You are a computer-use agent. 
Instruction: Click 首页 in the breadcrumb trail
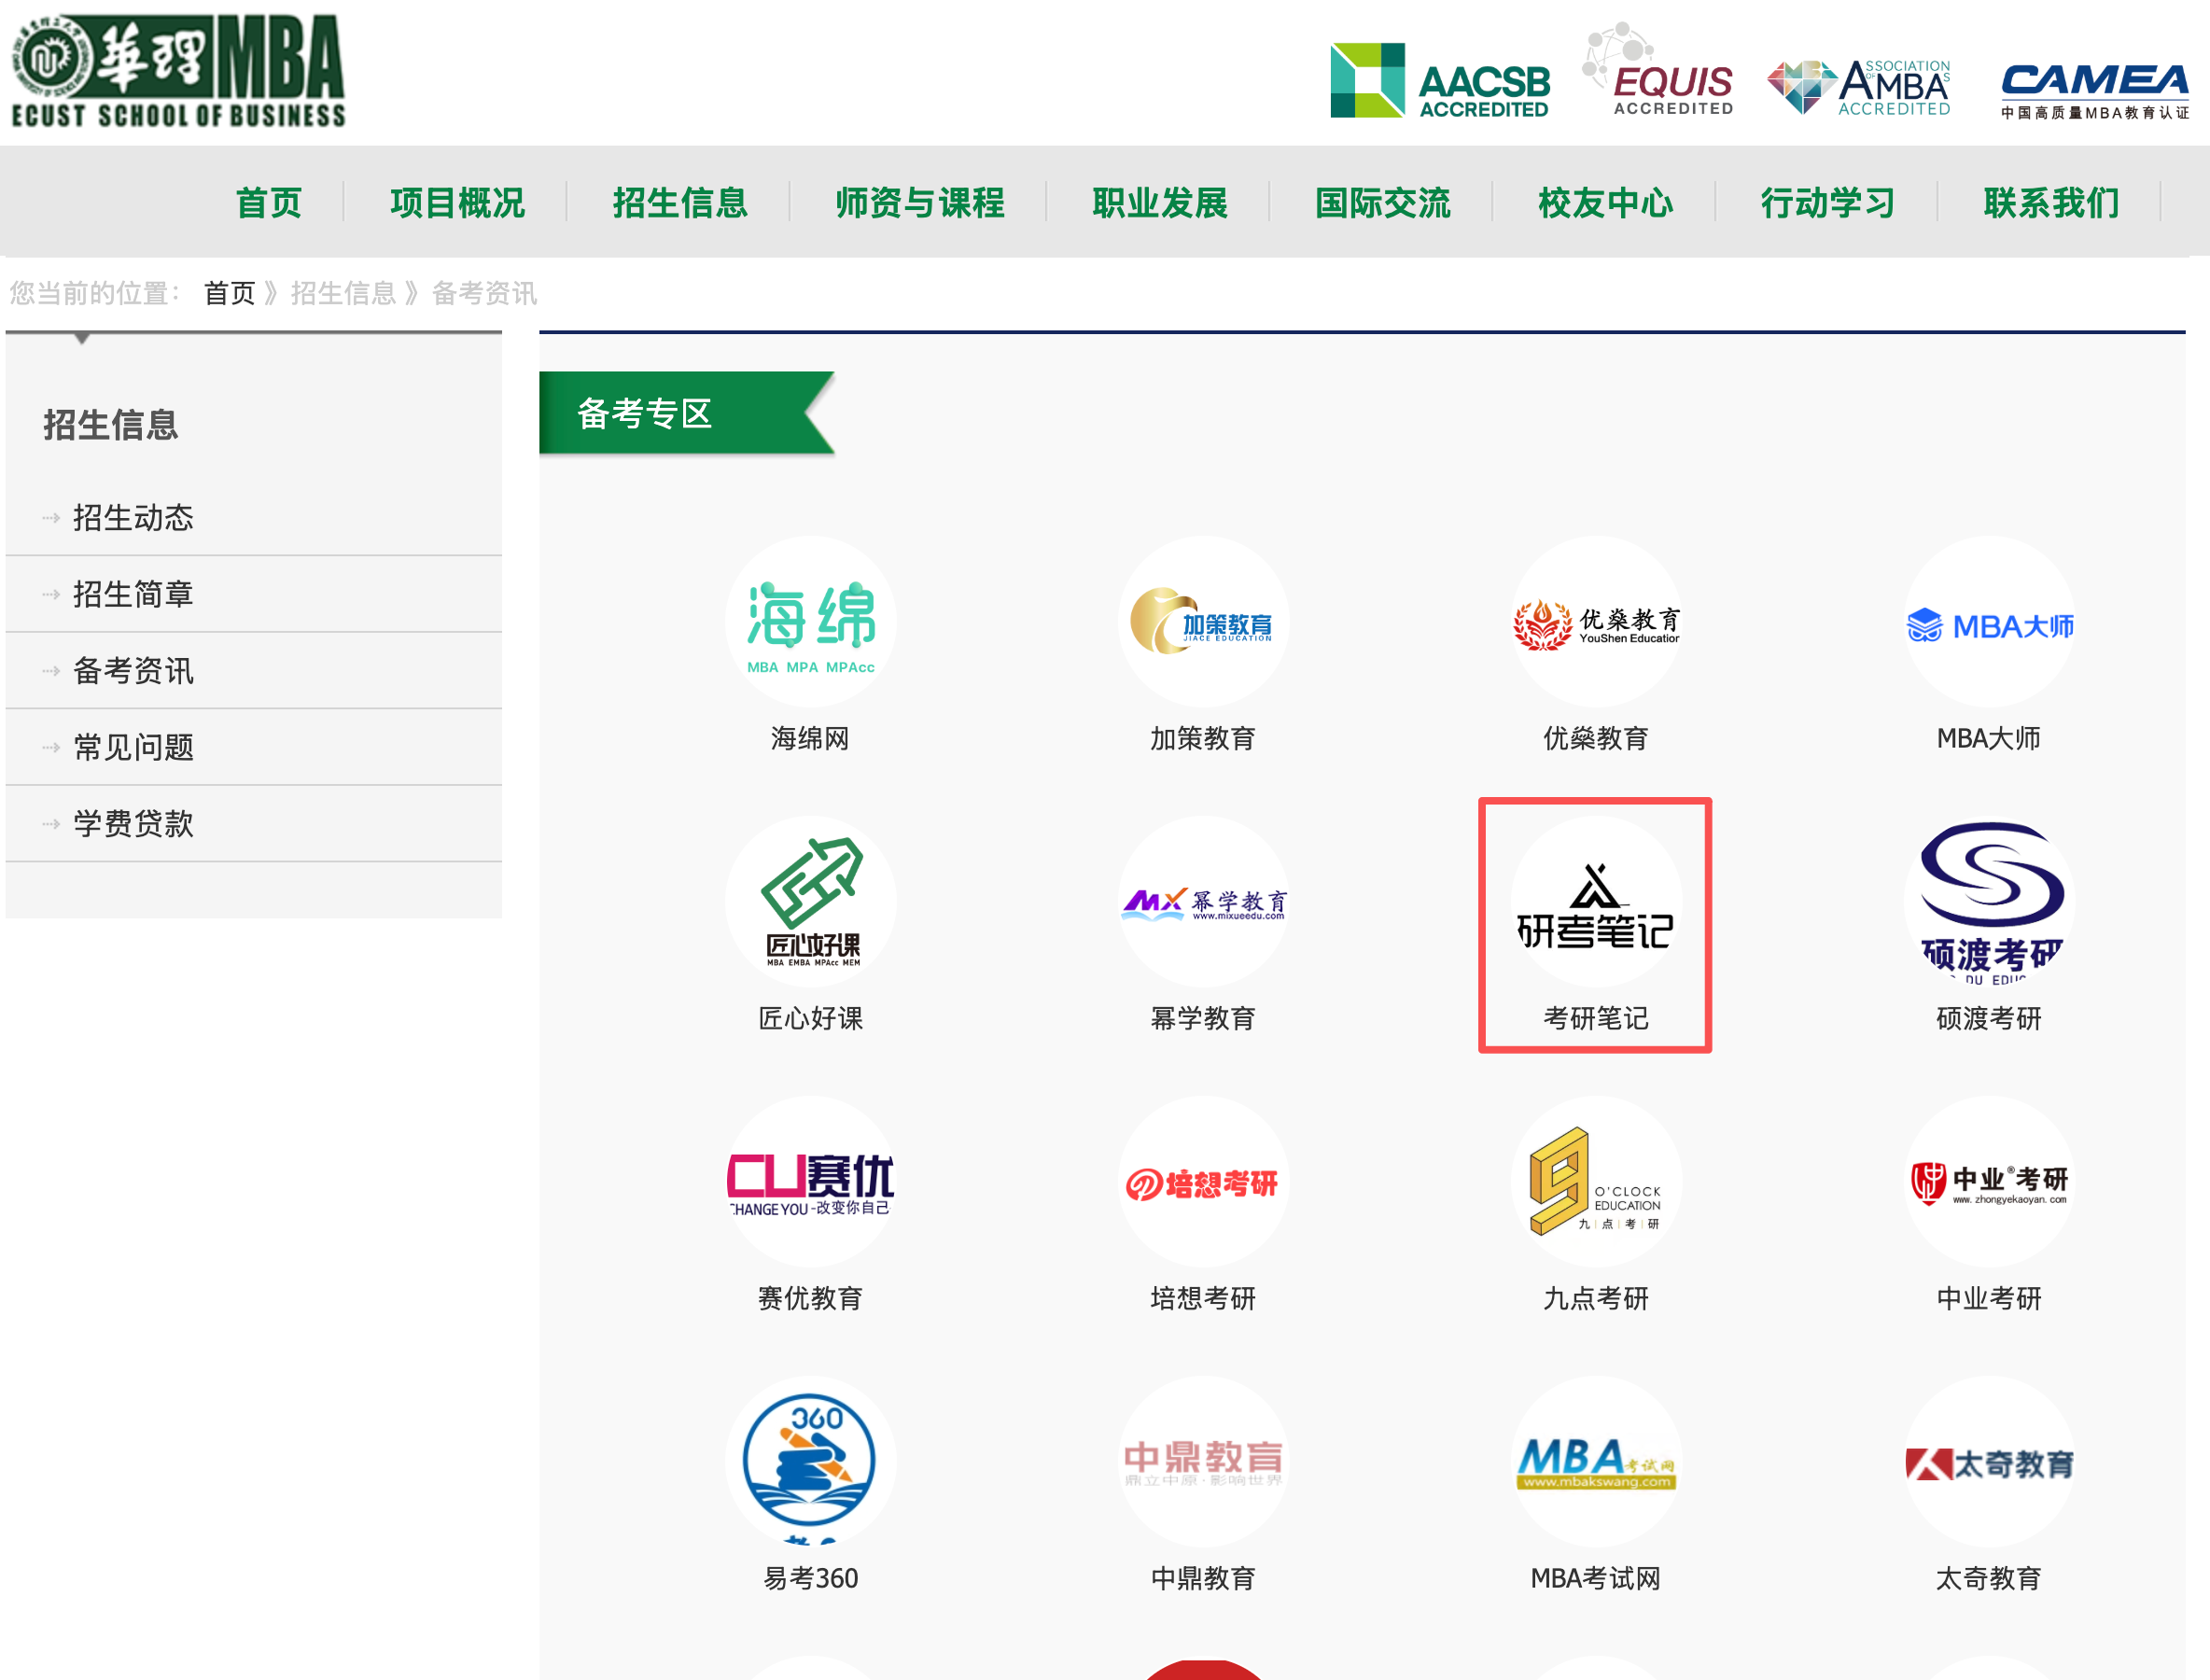tap(230, 293)
